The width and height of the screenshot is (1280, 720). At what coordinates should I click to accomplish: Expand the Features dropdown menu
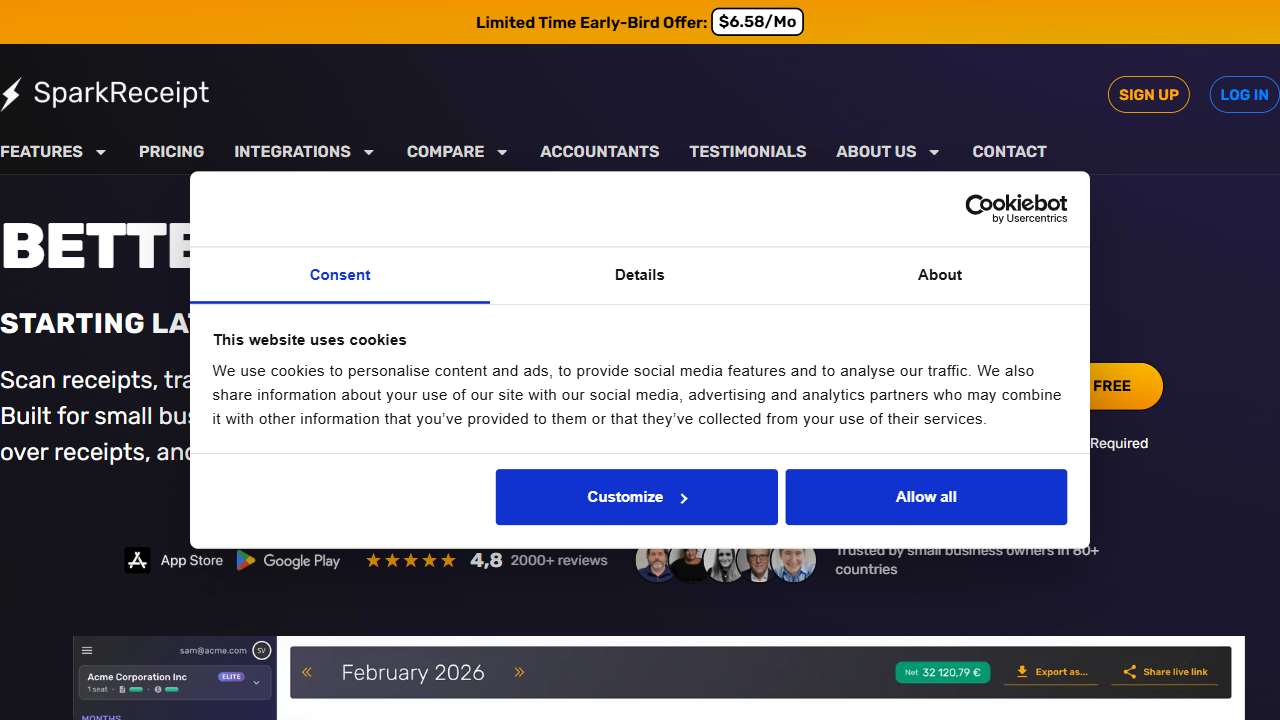pyautogui.click(x=53, y=152)
